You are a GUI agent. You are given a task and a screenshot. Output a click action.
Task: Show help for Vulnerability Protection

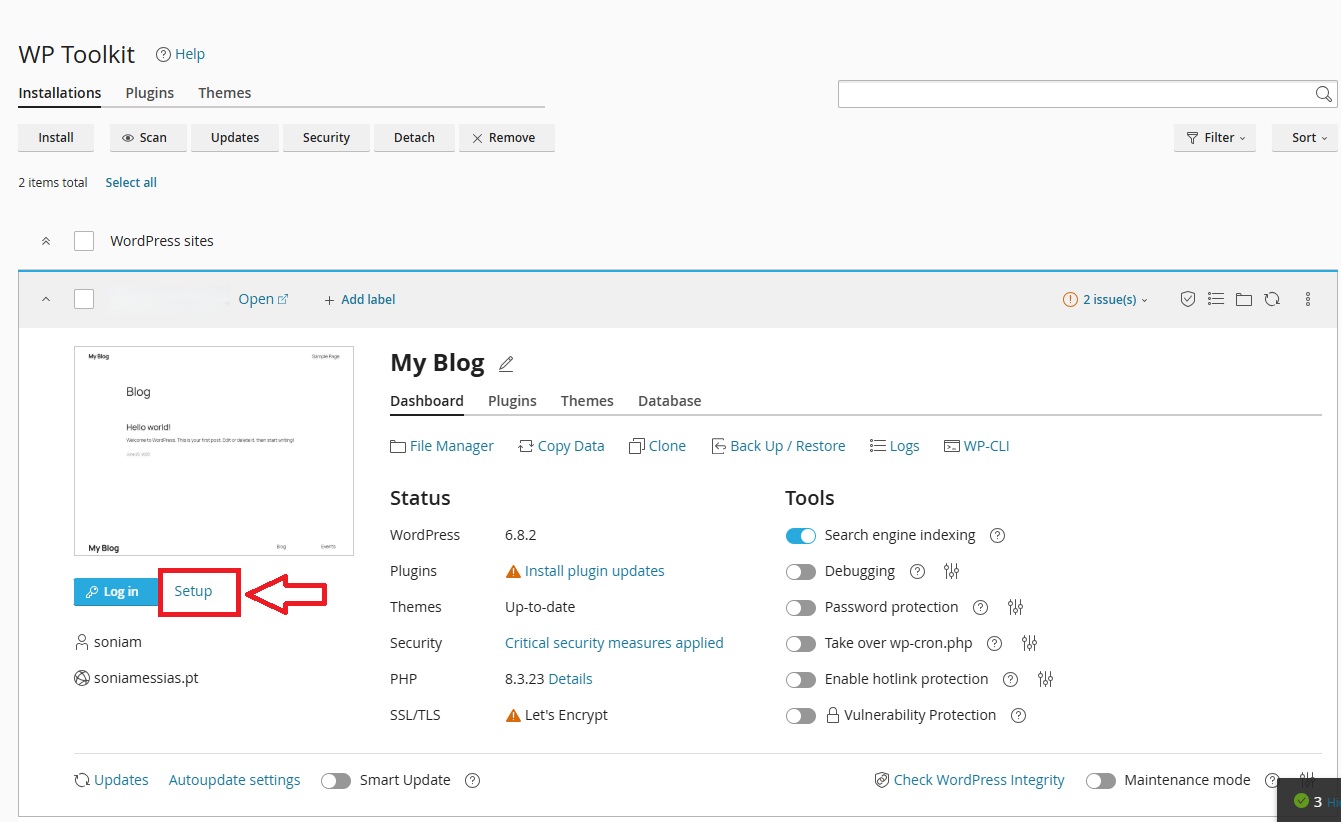(x=1018, y=715)
